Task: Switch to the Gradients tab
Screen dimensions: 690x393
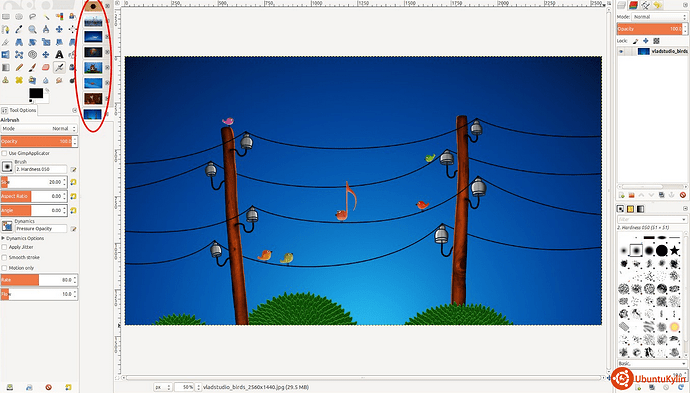Action: (x=640, y=209)
